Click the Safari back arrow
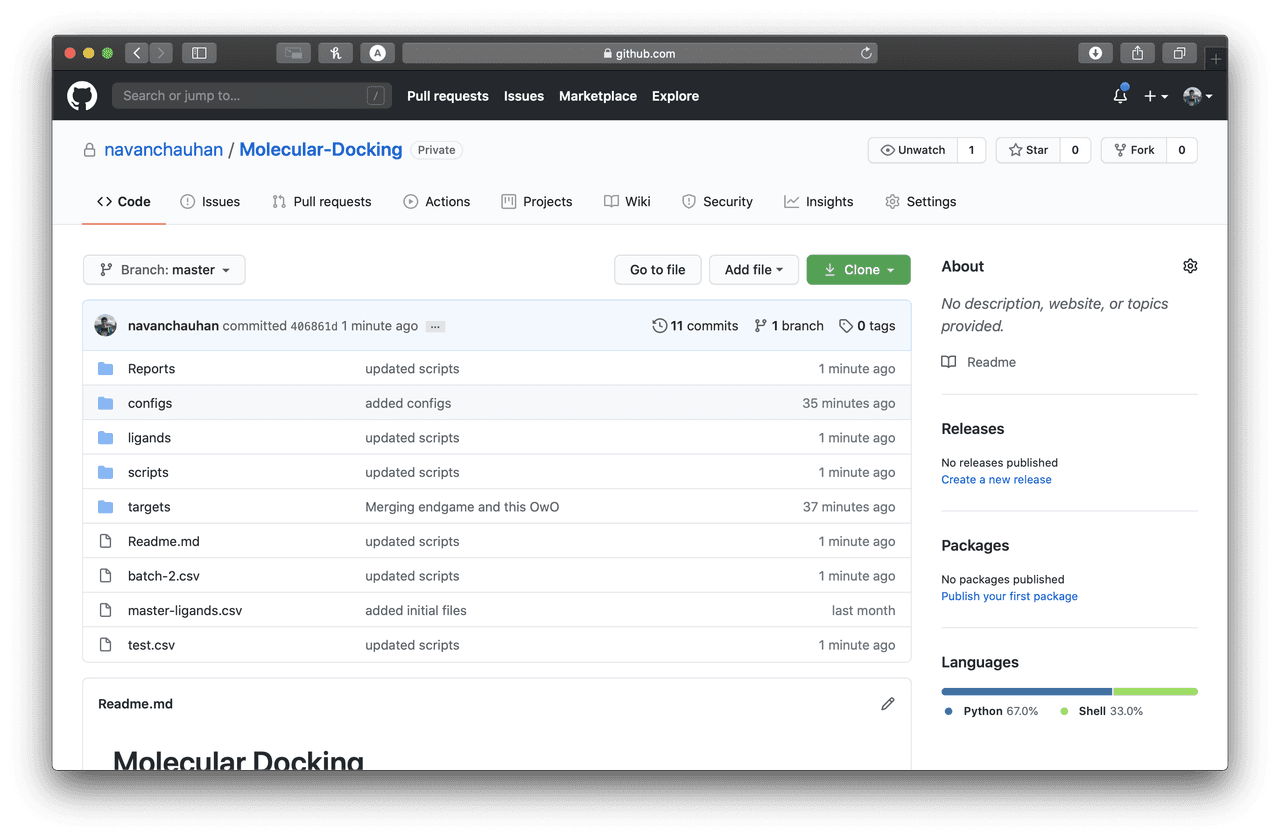The image size is (1280, 839). [138, 53]
